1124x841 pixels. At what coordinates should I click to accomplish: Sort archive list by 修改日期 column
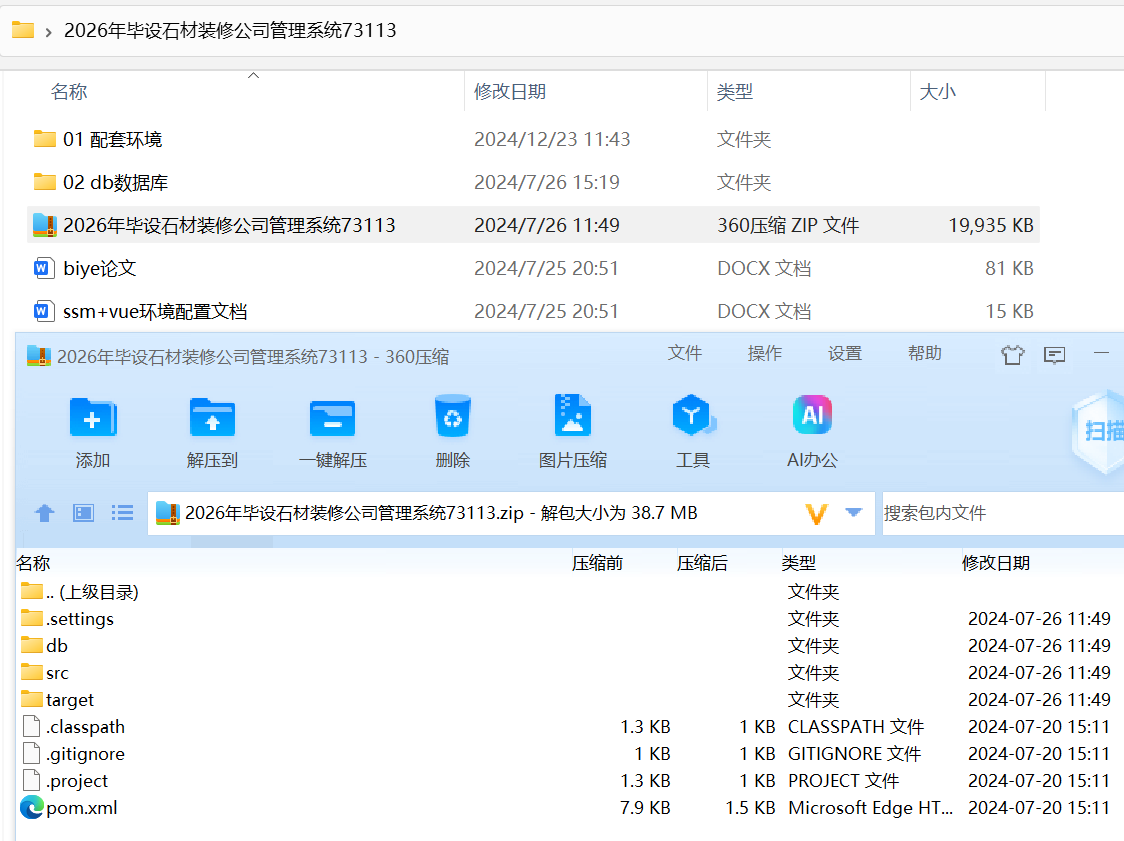coord(996,564)
